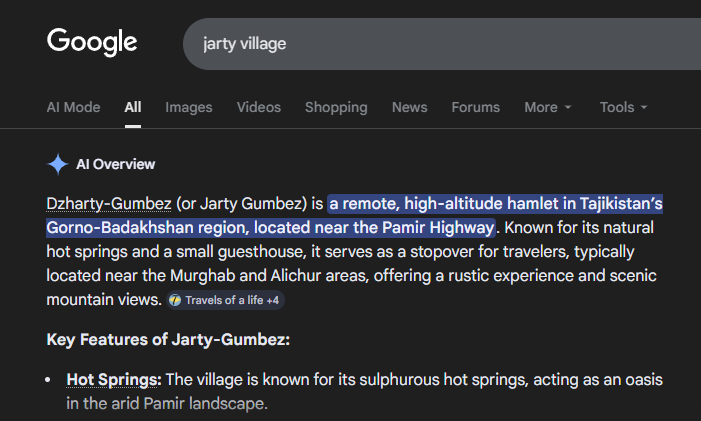Switch to the AI Mode tab

pos(73,107)
